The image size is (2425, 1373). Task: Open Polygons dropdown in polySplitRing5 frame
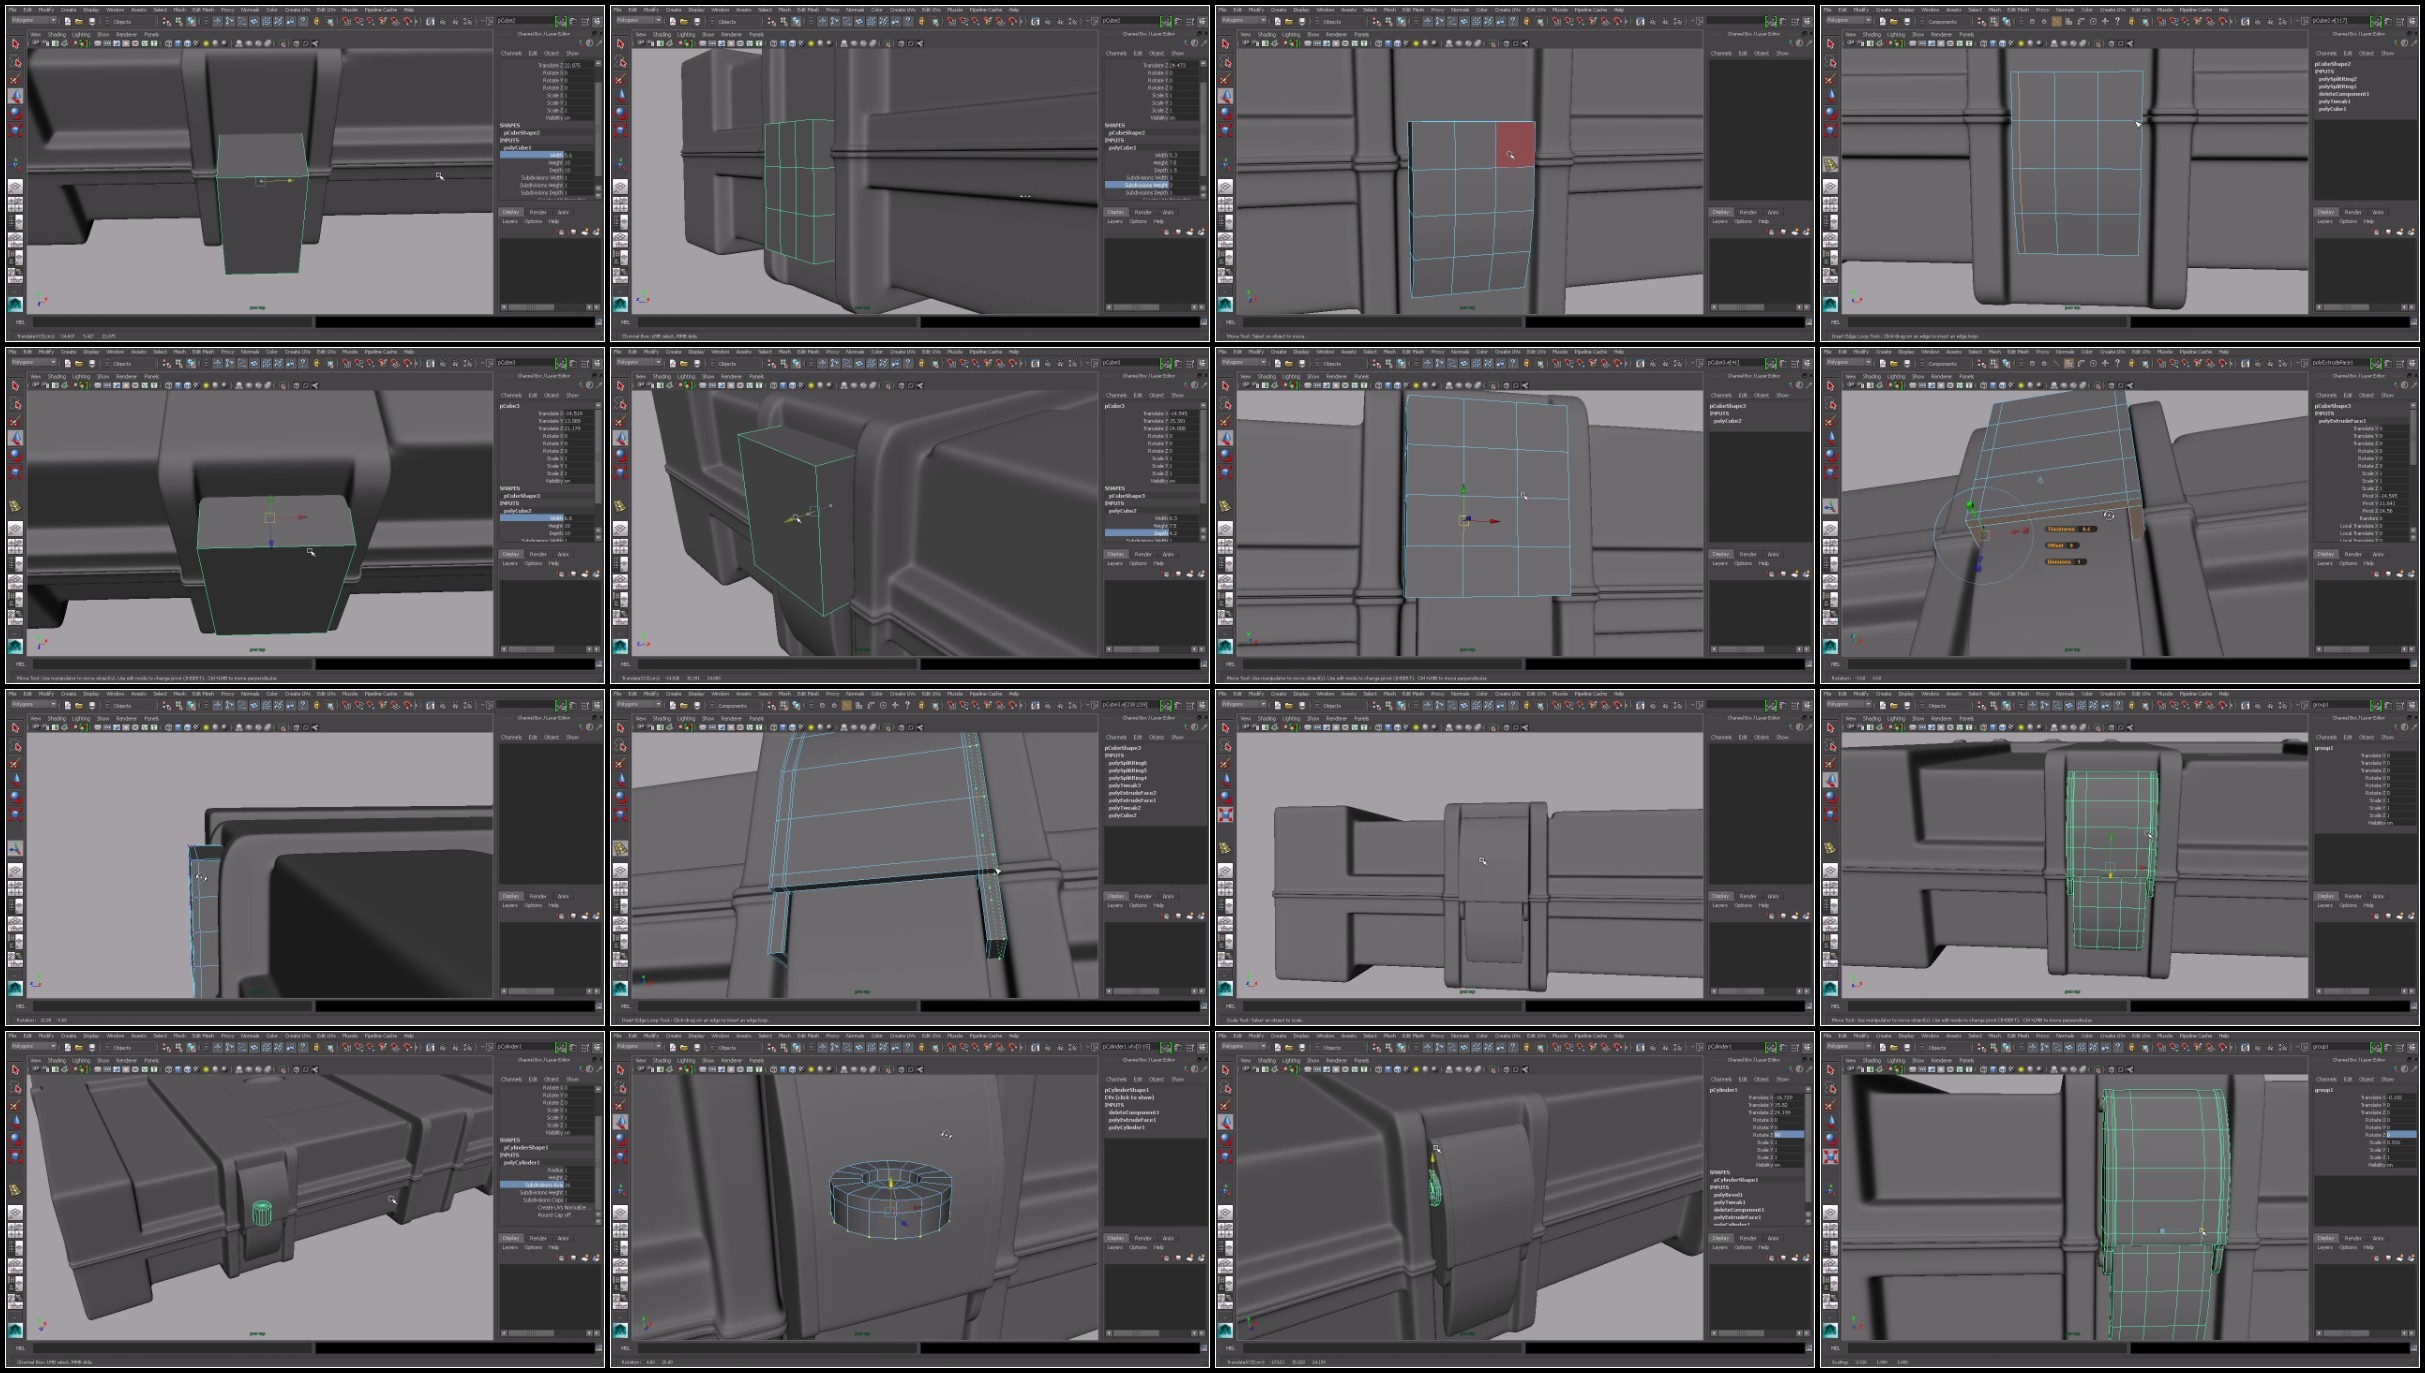(640, 704)
